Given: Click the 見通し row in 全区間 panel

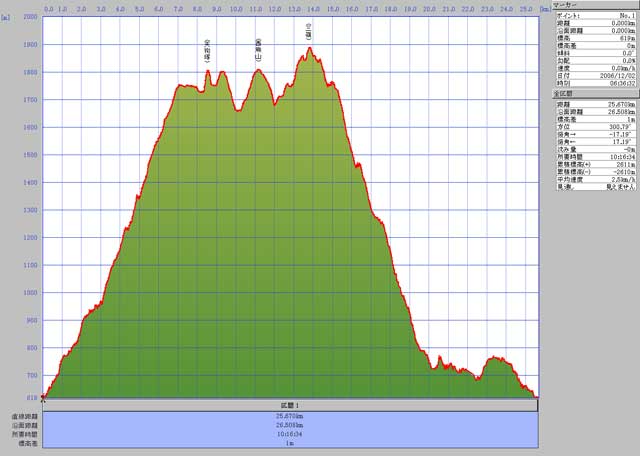Looking at the screenshot, I should (x=594, y=184).
